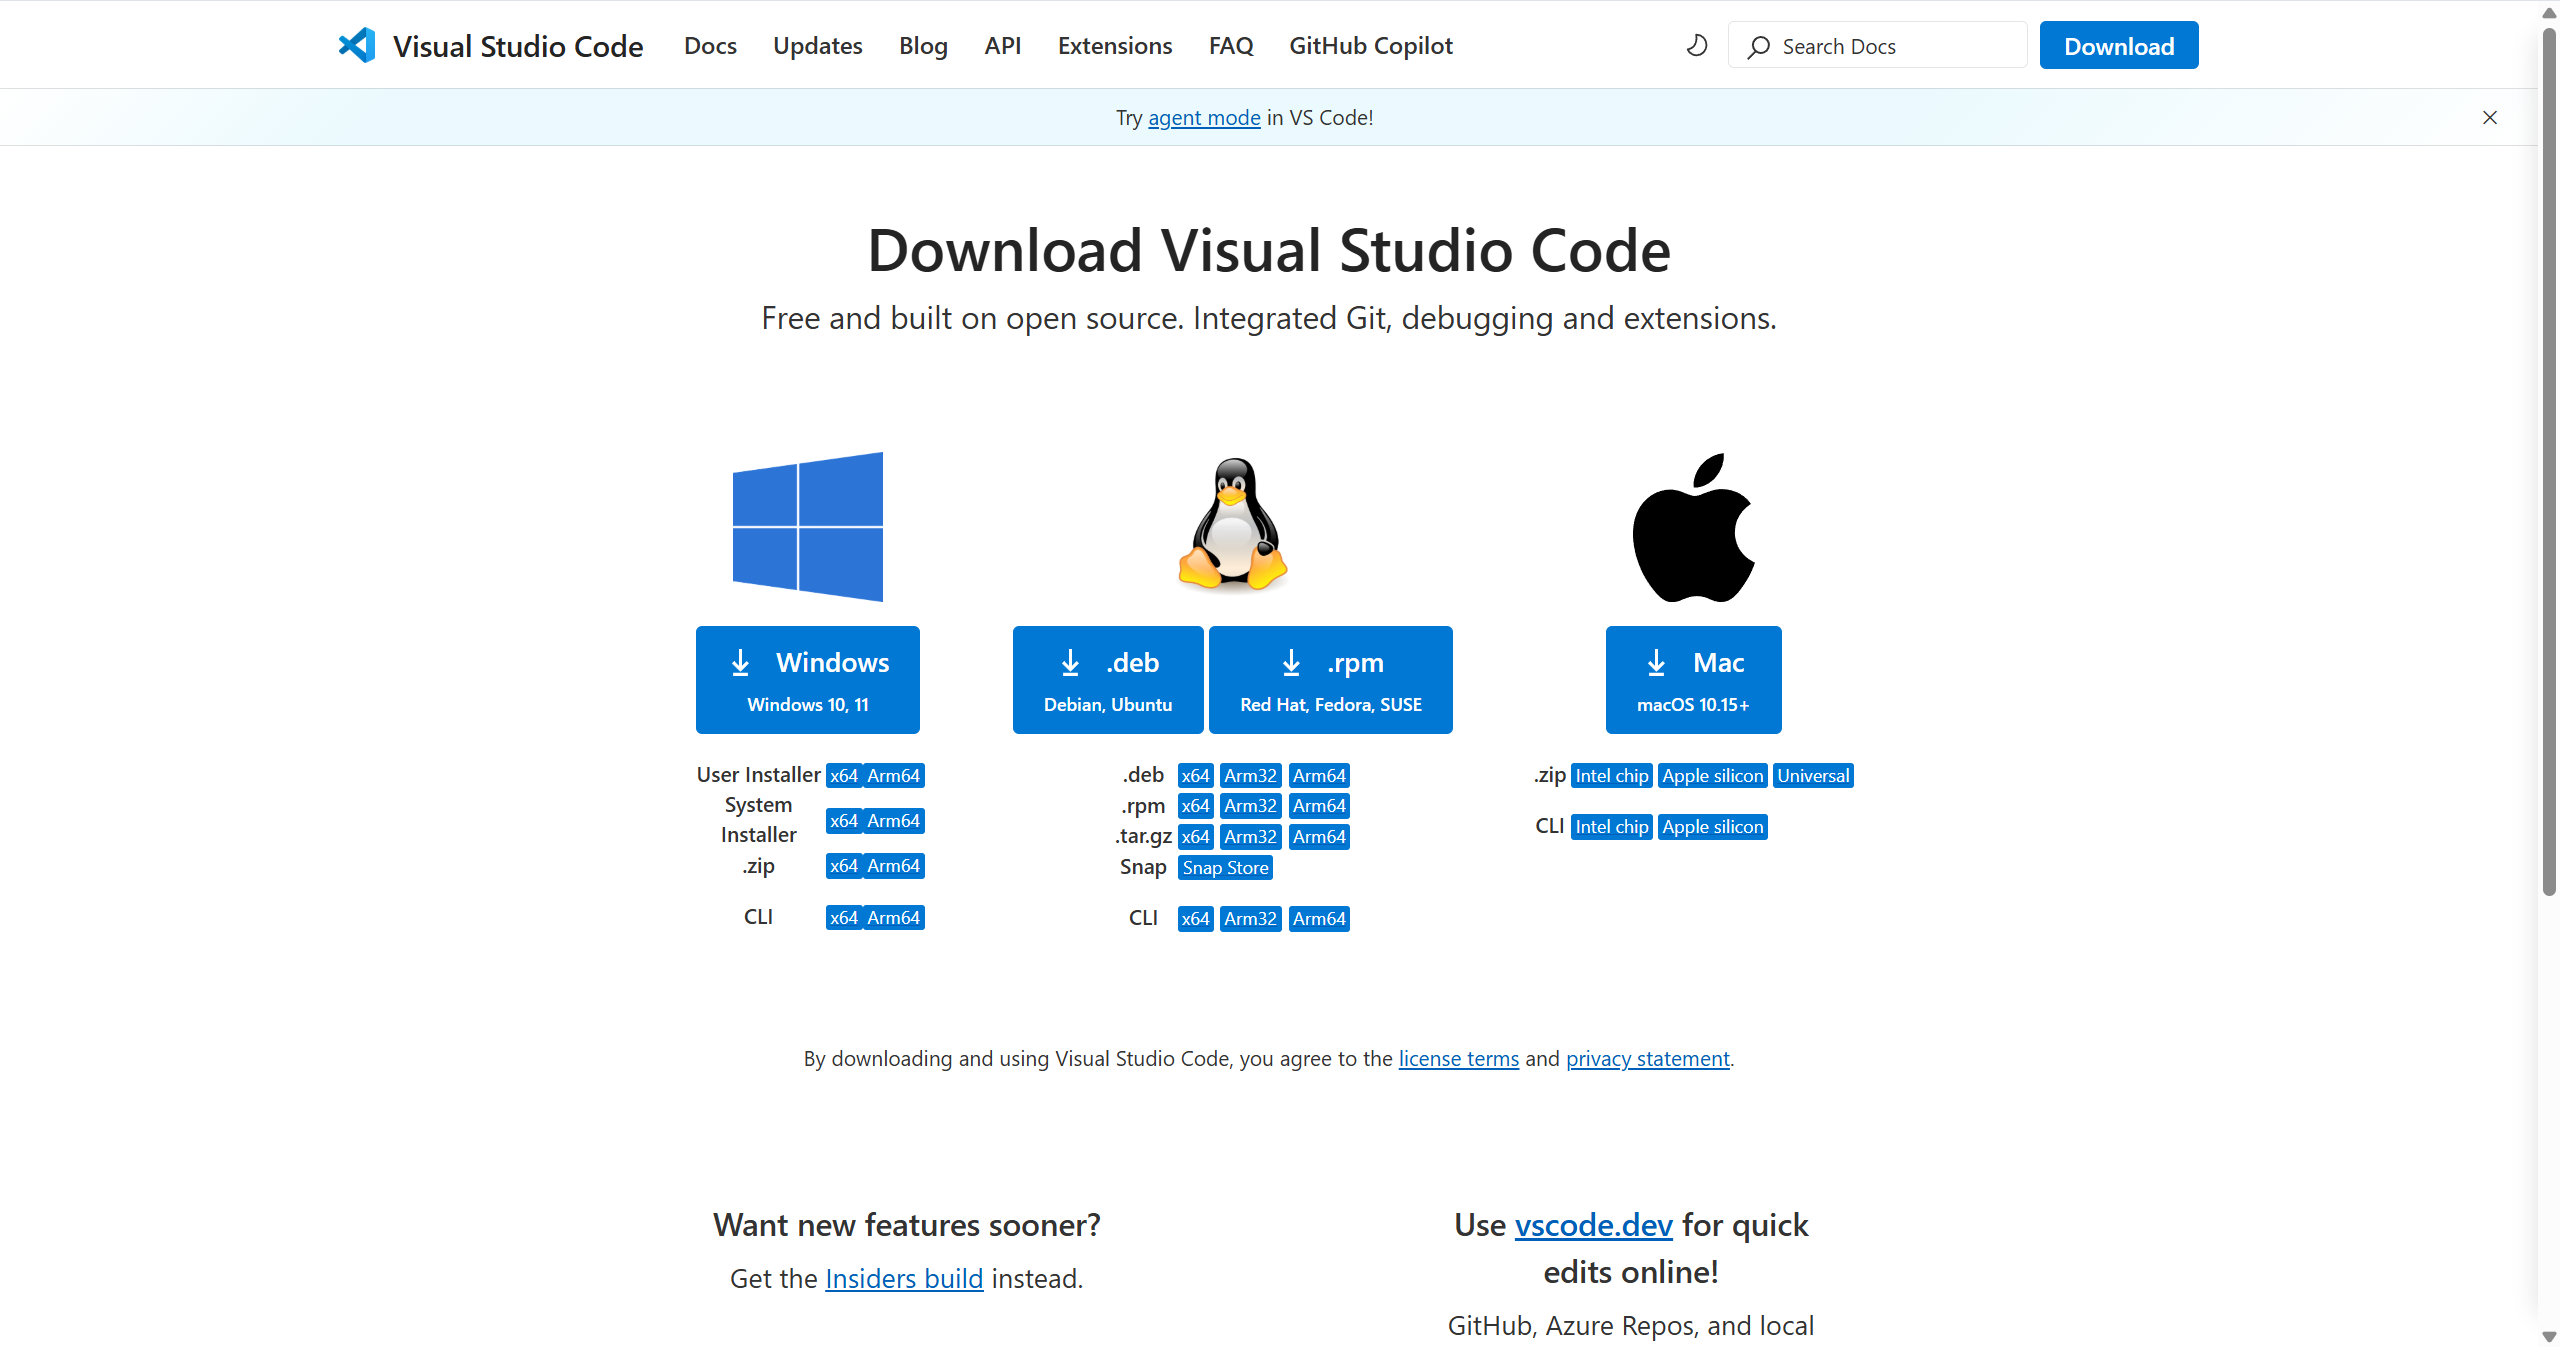Select x64 for Linux .tar.gz row

[x=1196, y=837]
